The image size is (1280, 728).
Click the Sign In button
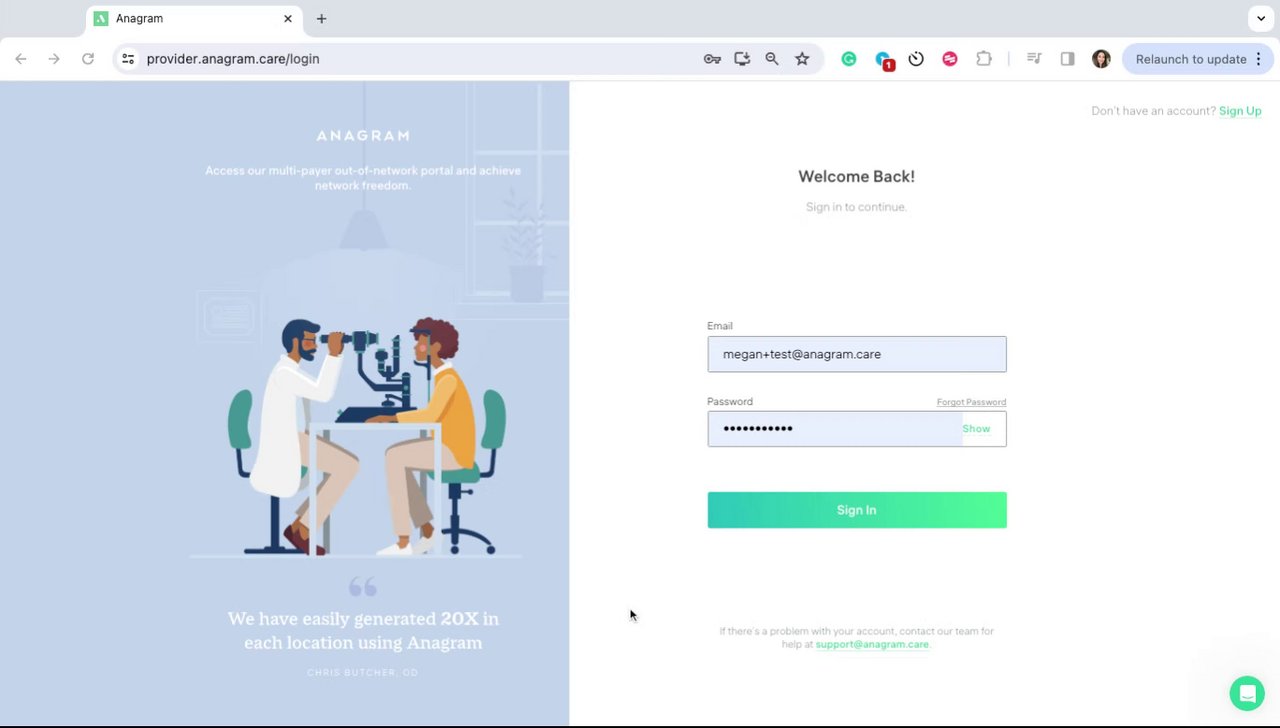857,510
